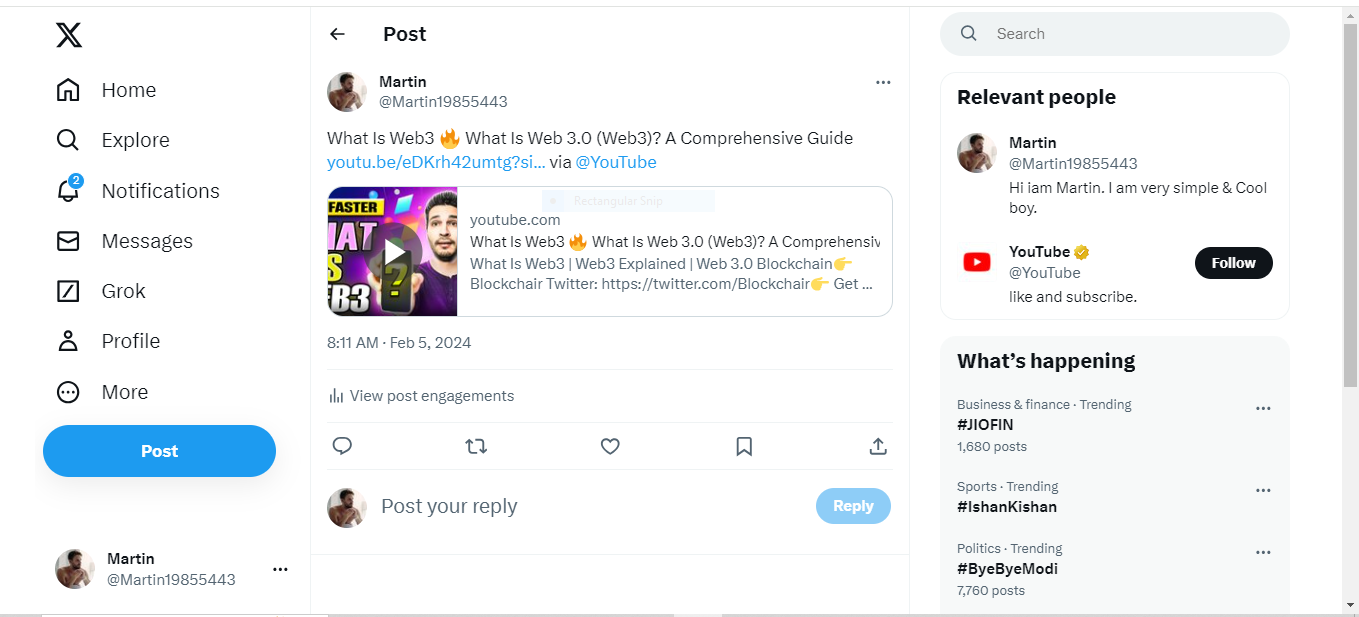The width and height of the screenshot is (1359, 617).
Task: Open the Notifications bell icon
Action: point(68,190)
